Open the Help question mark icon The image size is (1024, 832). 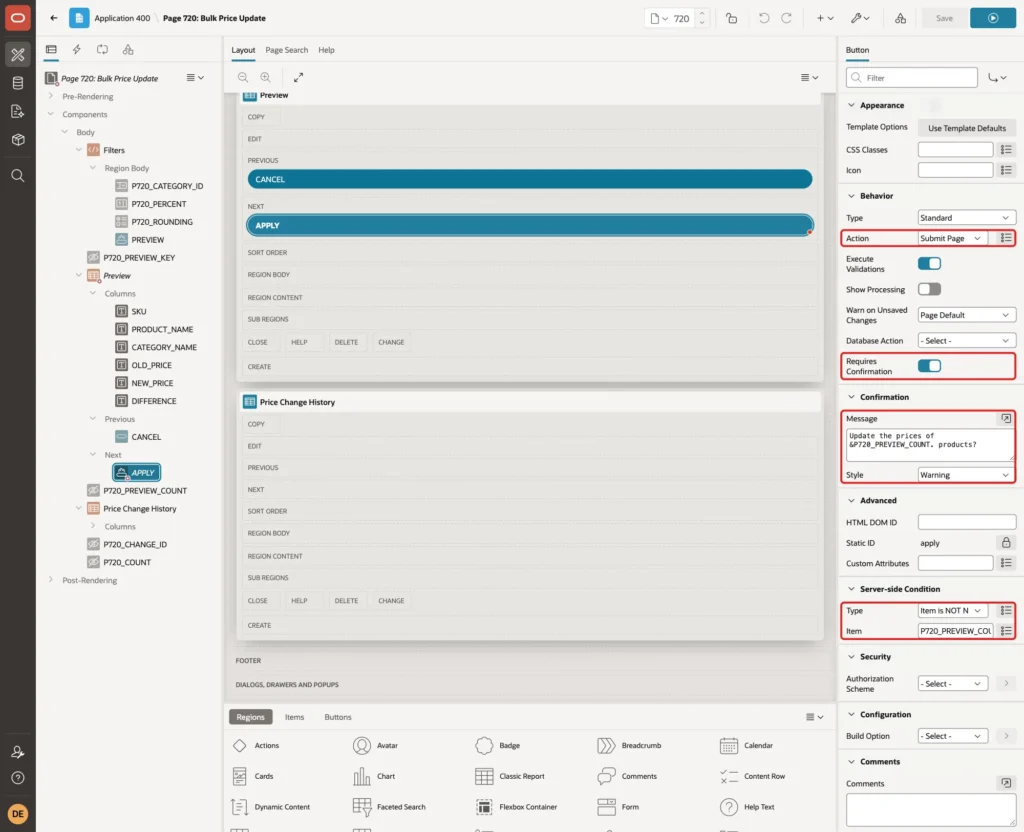tap(18, 778)
